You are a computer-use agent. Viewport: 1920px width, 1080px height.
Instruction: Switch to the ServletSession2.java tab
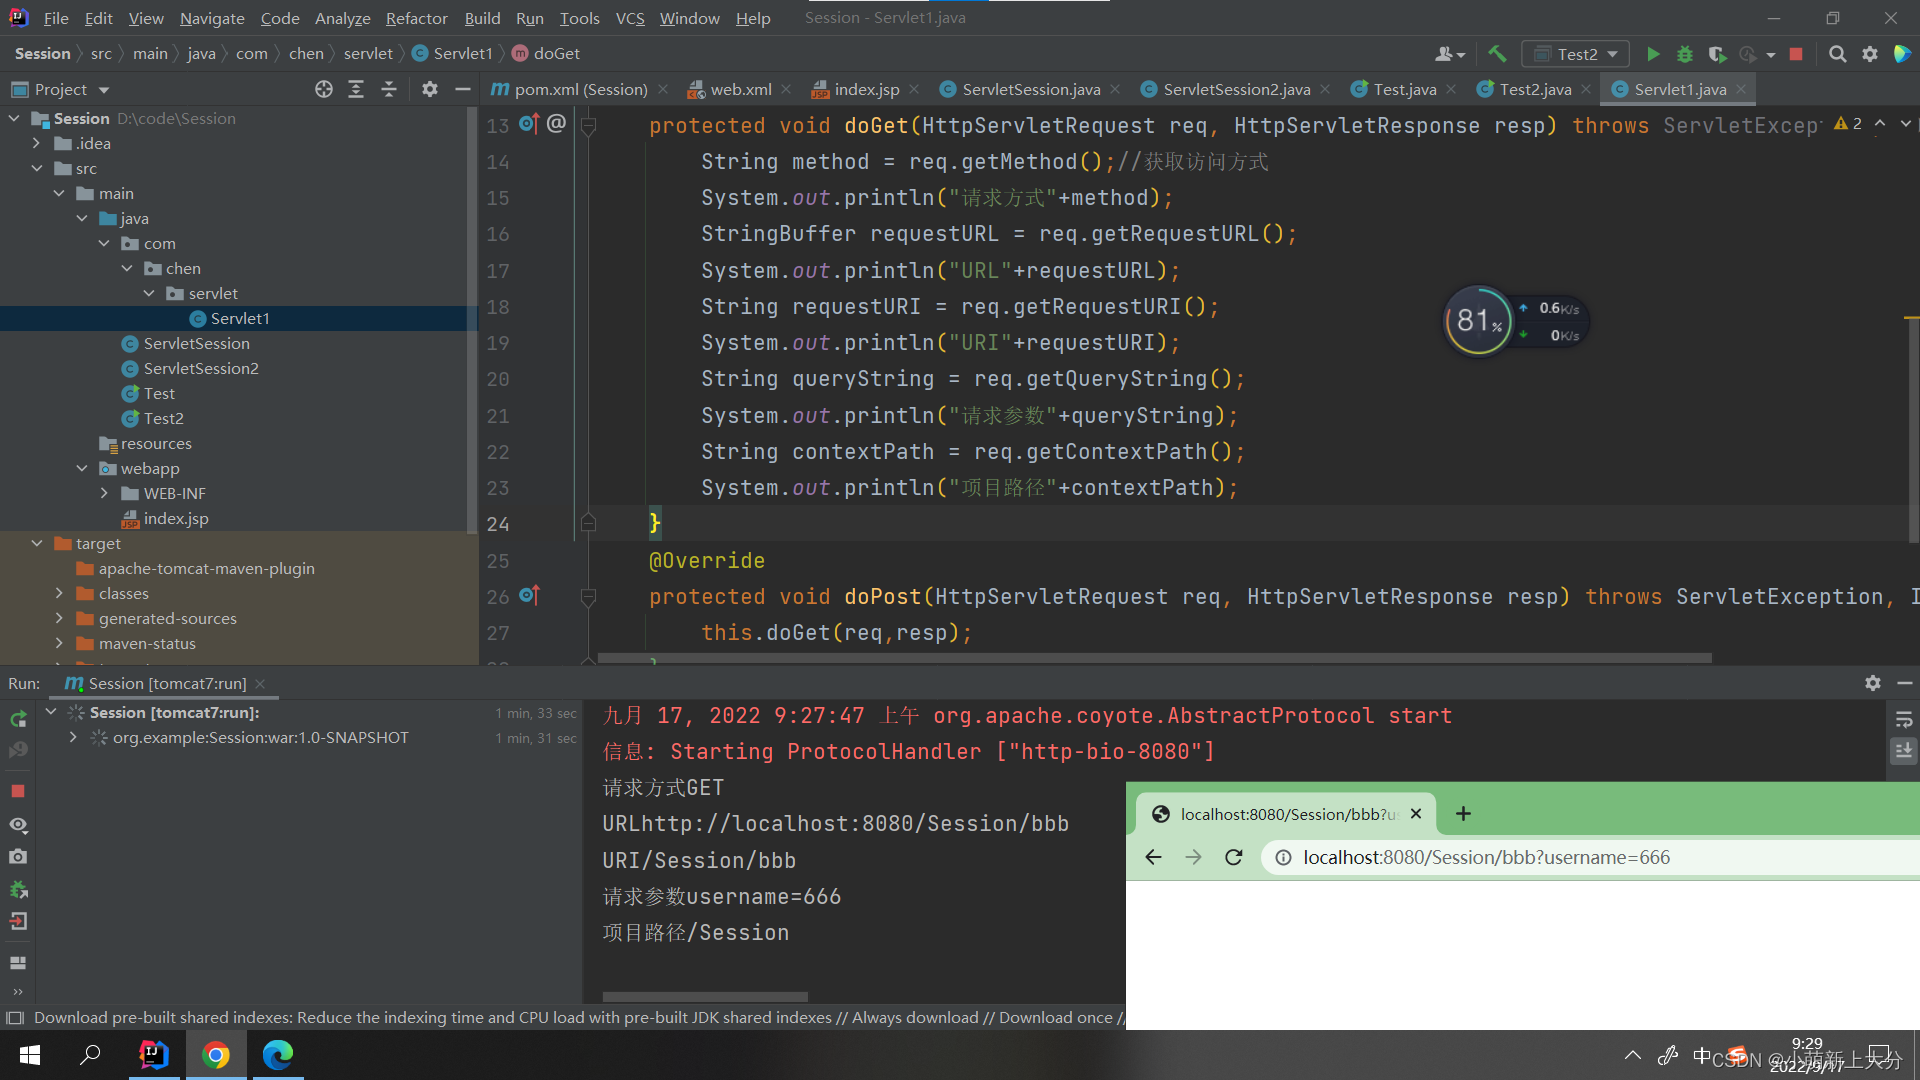1236,89
